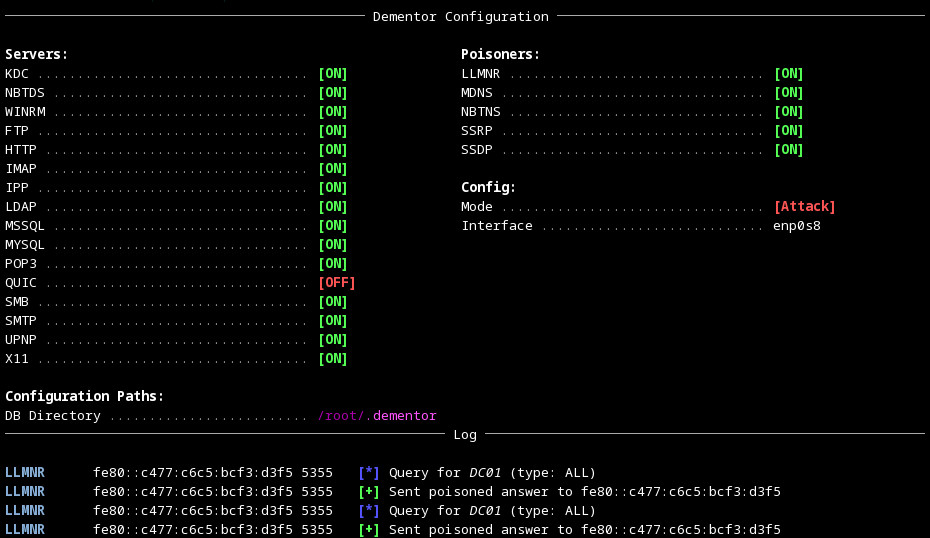This screenshot has height=538, width=930.
Task: Click the [ON] status for the KDC server
Action: (x=332, y=74)
